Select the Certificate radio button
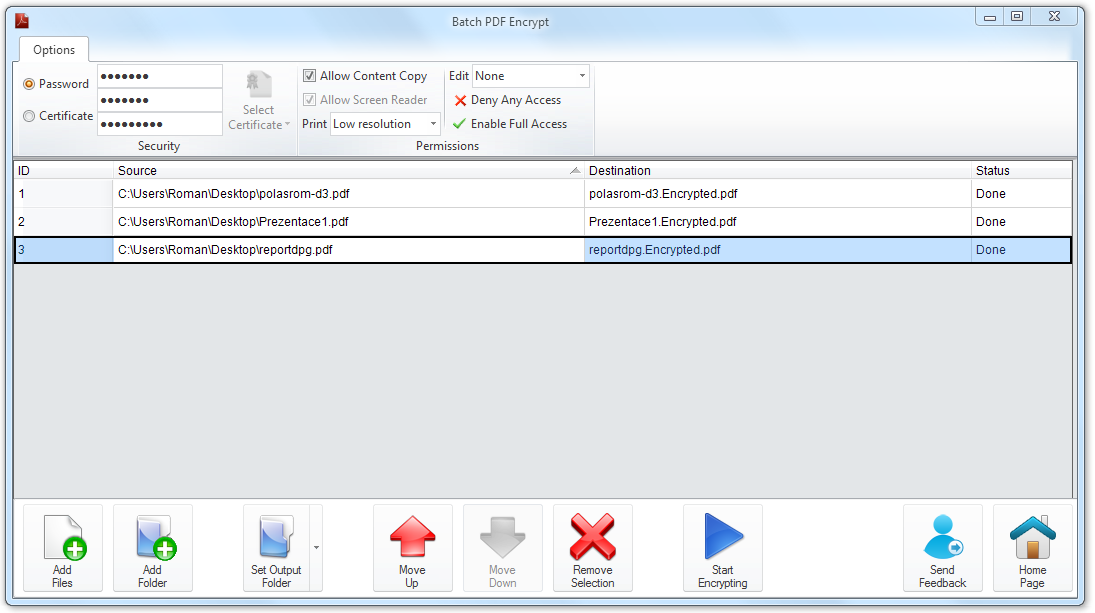This screenshot has width=1095, height=613. pos(29,116)
